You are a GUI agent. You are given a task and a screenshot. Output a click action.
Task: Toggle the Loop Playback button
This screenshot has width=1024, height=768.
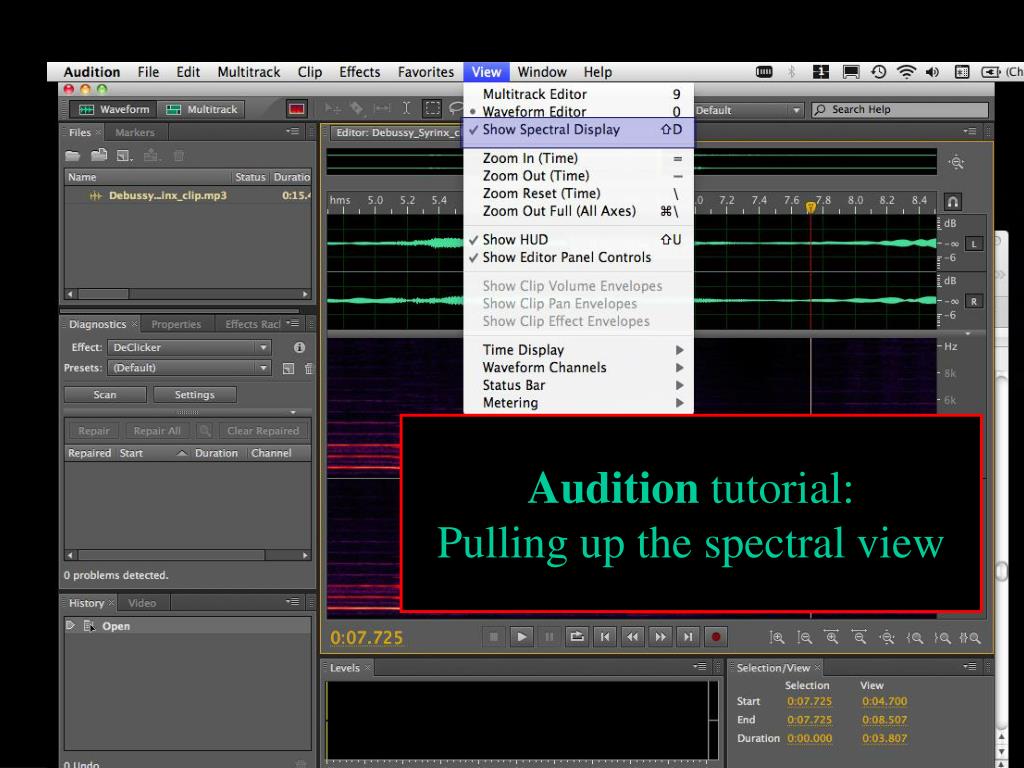[577, 637]
